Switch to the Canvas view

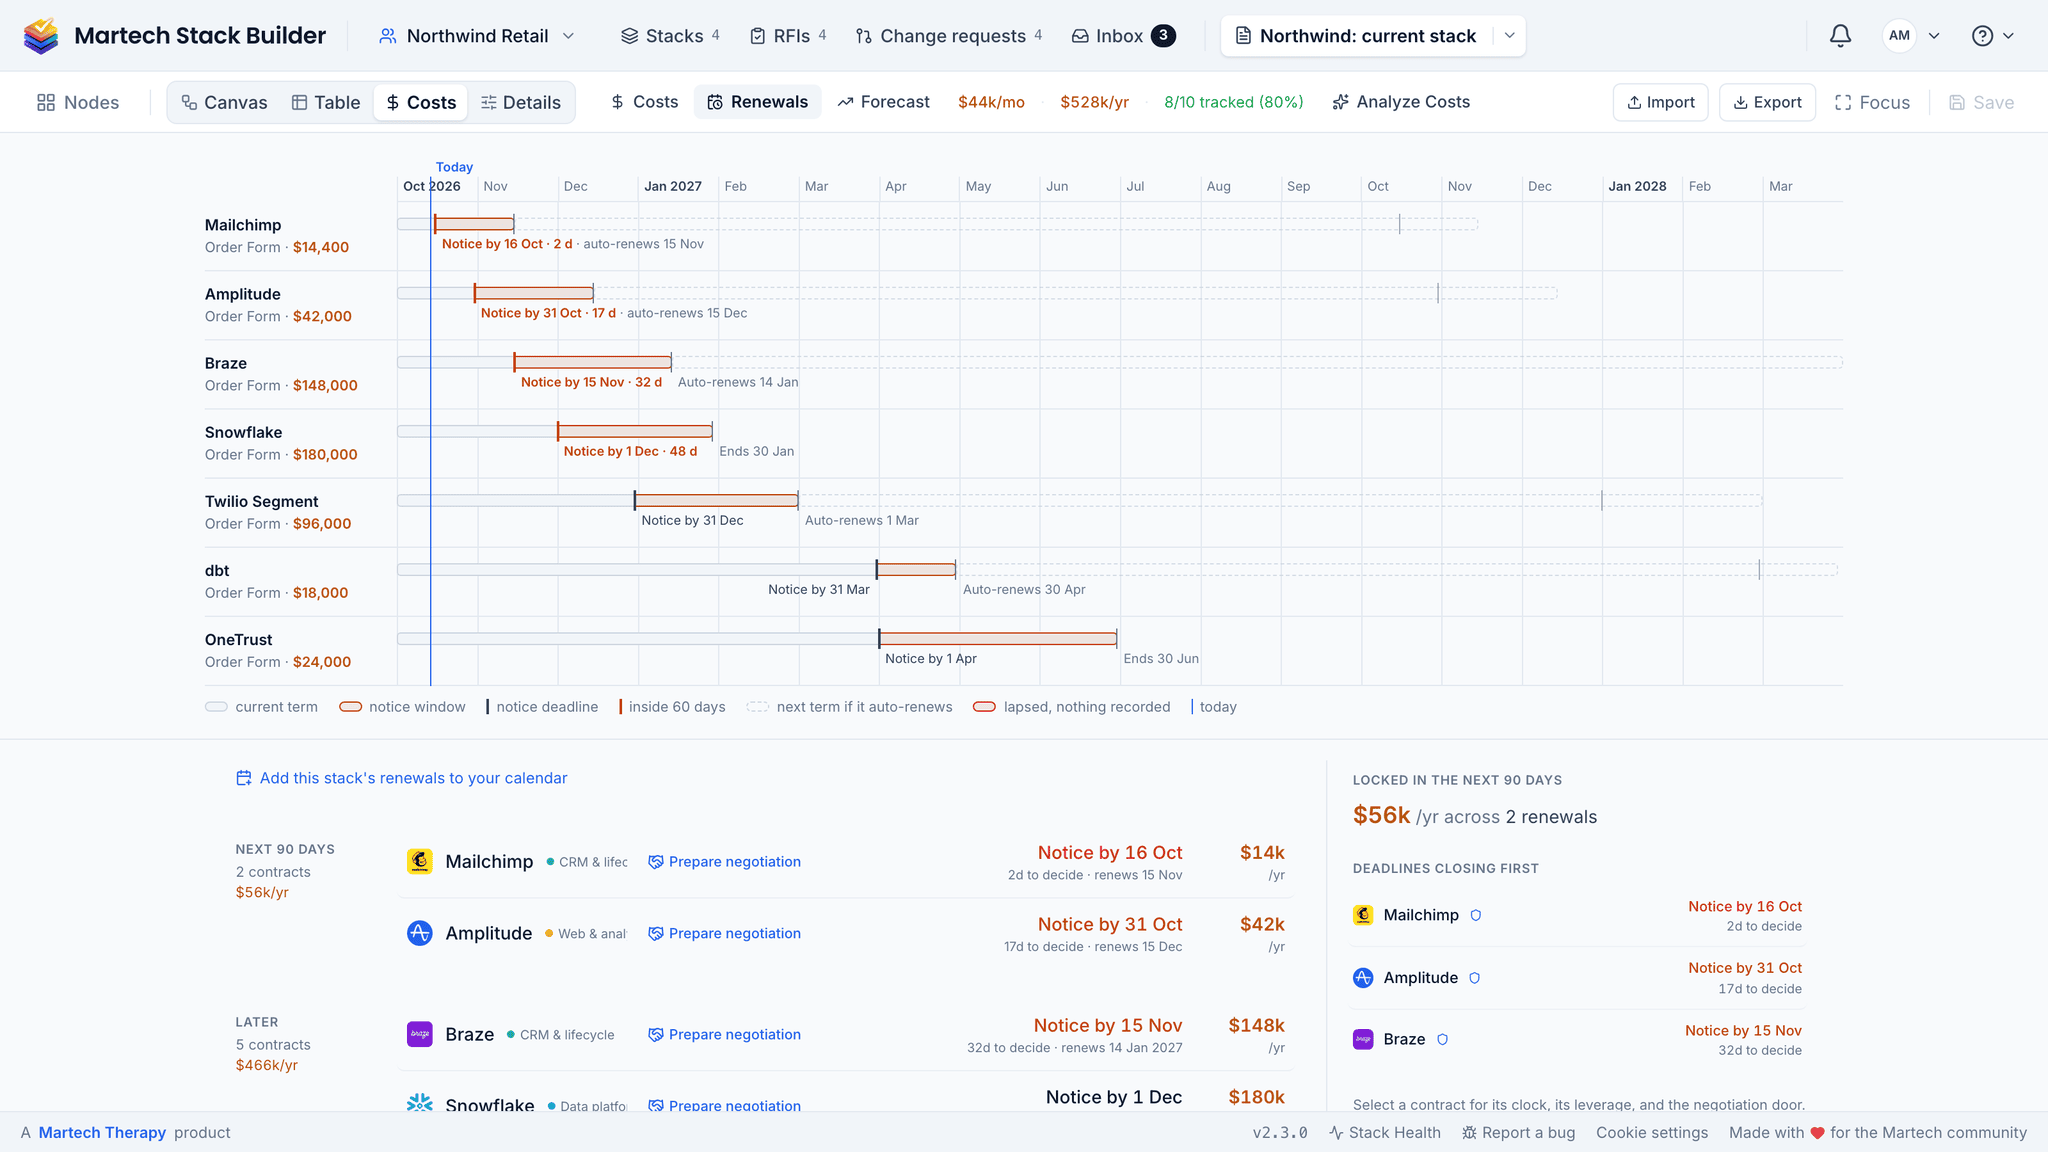[224, 102]
